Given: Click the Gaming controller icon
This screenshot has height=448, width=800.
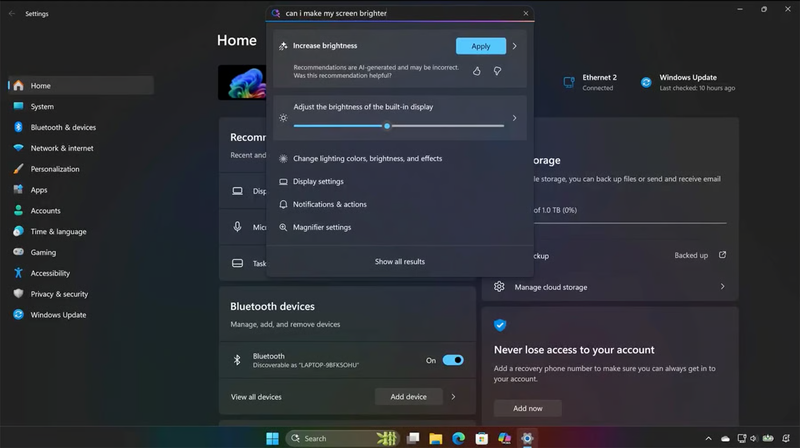Looking at the screenshot, I should click(x=18, y=252).
